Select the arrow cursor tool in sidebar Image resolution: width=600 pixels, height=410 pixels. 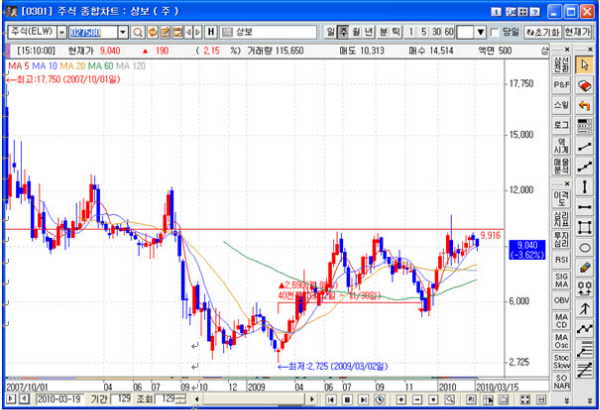tap(586, 66)
